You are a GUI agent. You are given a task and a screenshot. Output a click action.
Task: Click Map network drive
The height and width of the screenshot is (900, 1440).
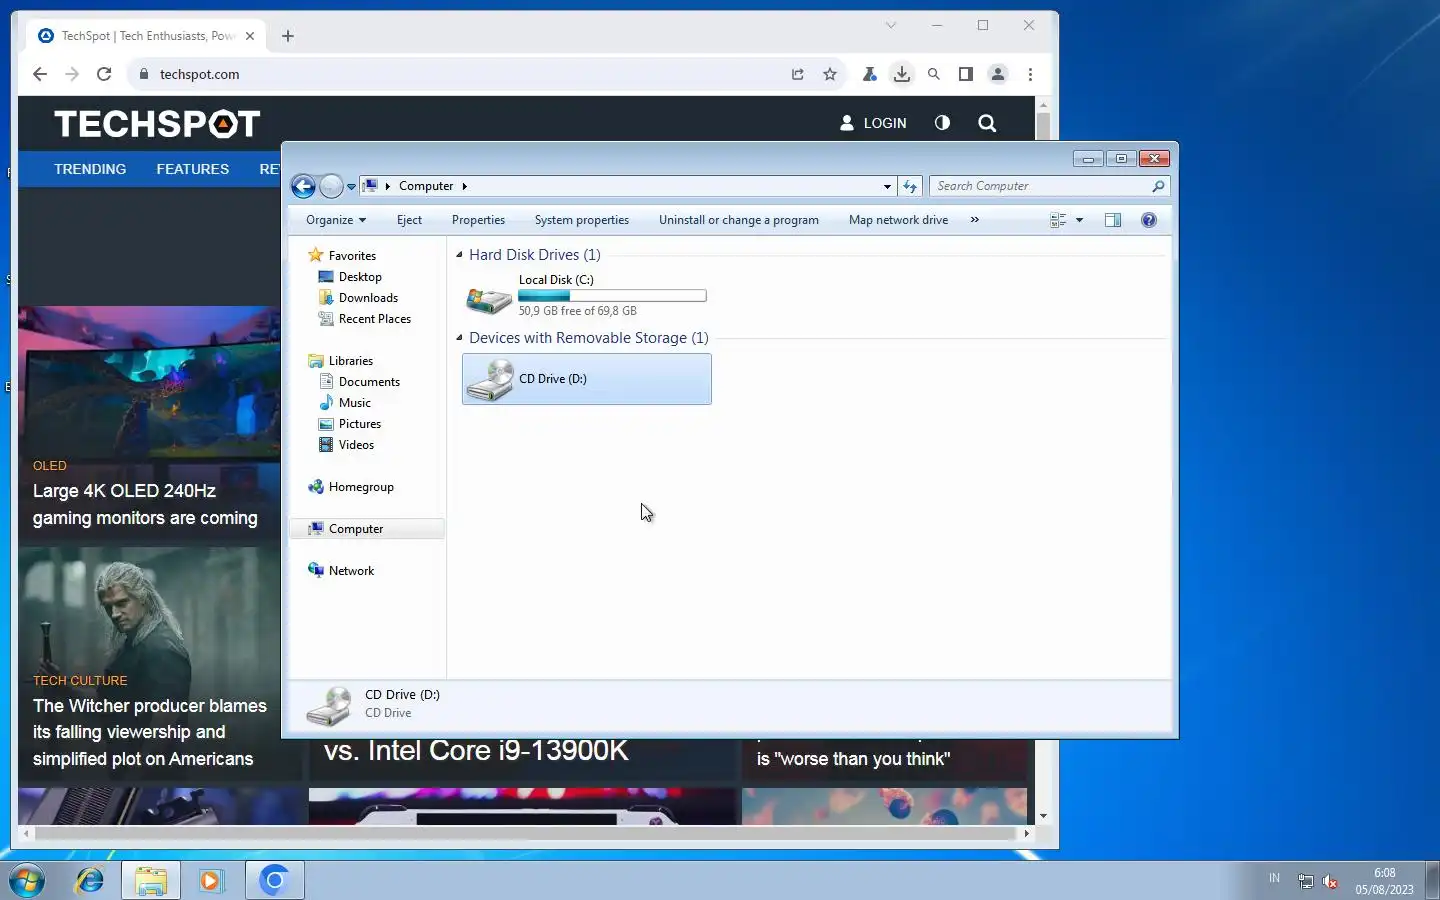[898, 220]
